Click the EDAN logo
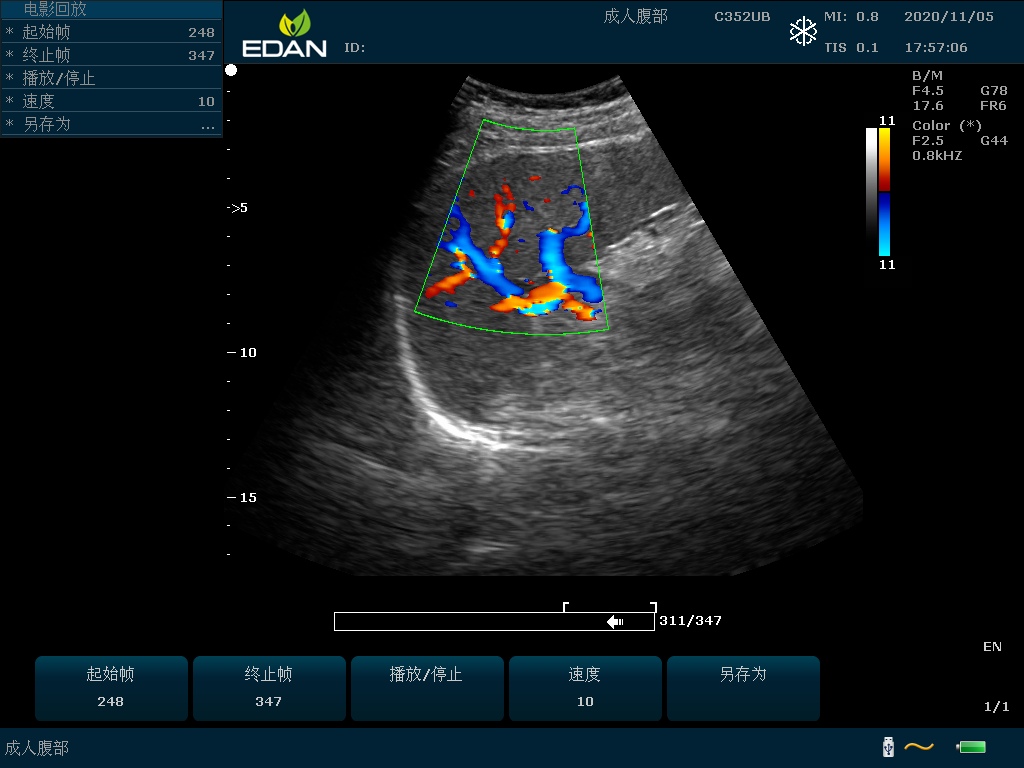Screen dimensions: 1024x768 (x=284, y=34)
